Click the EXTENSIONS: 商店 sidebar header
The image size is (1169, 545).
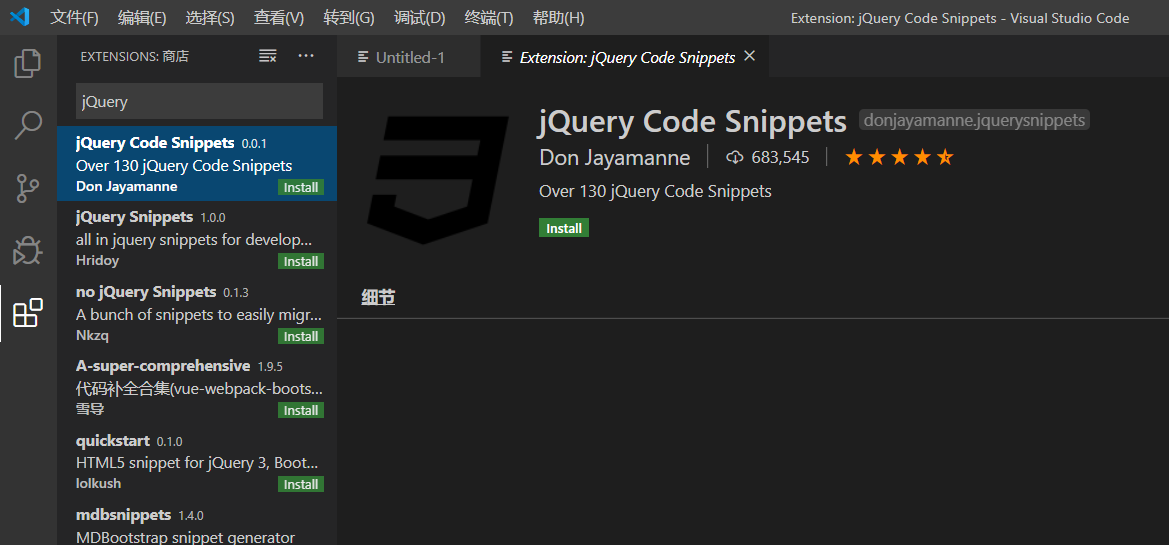[134, 57]
